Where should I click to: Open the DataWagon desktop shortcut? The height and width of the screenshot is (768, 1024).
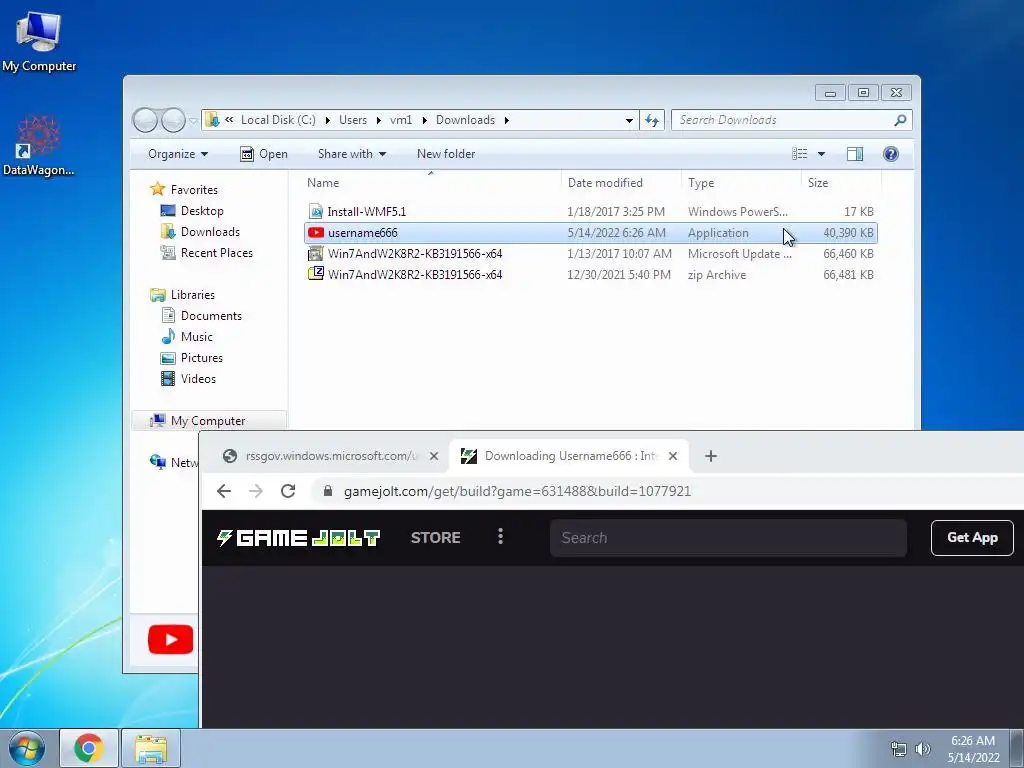39,146
